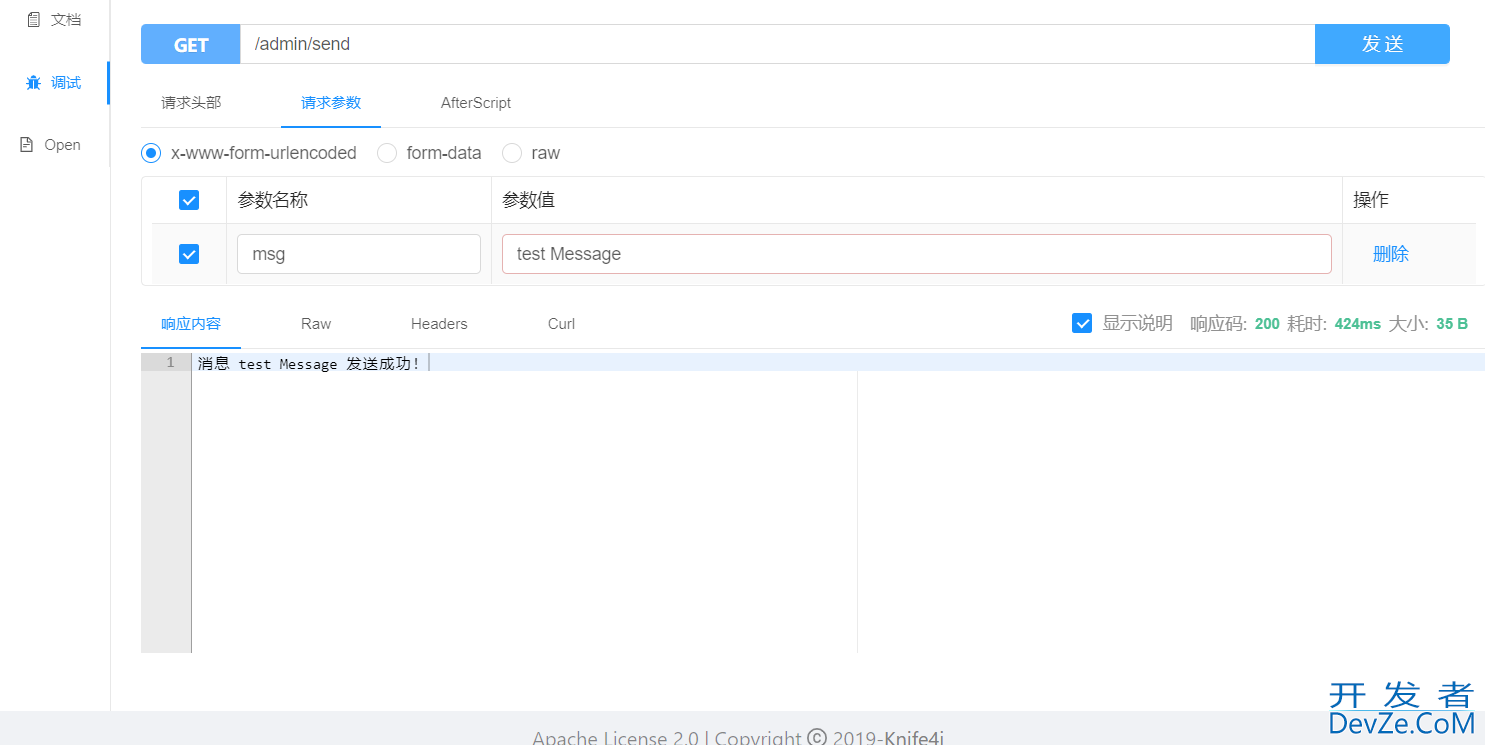Select the form-data radio button
1485x745 pixels.
(387, 153)
